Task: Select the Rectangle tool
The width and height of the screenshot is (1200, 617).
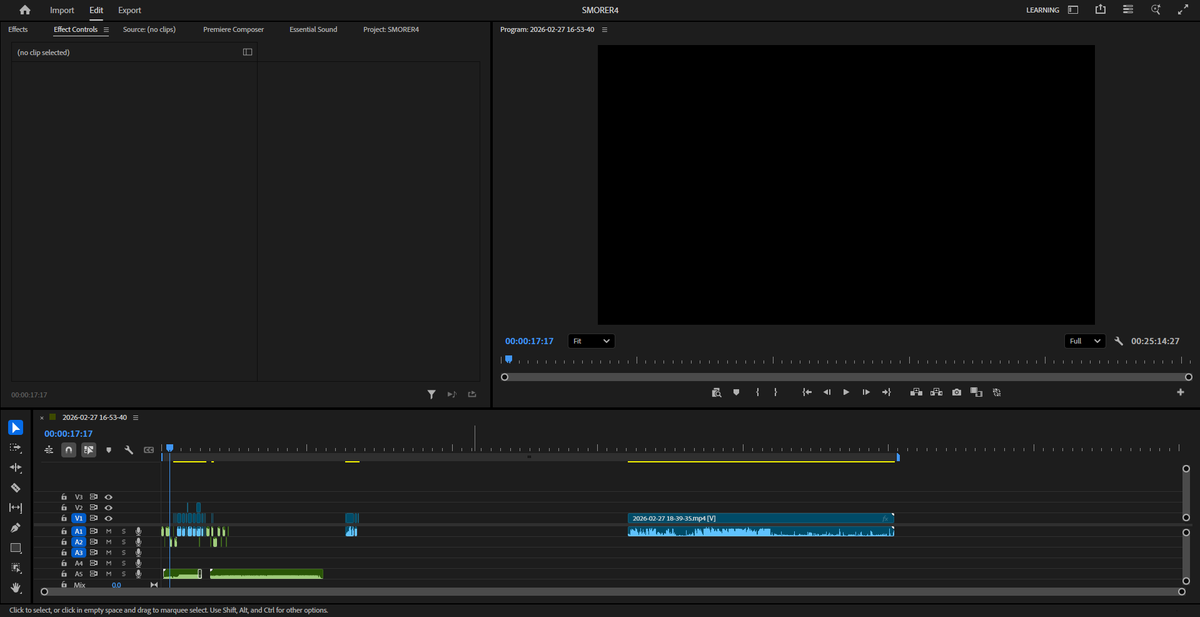Action: [15, 548]
